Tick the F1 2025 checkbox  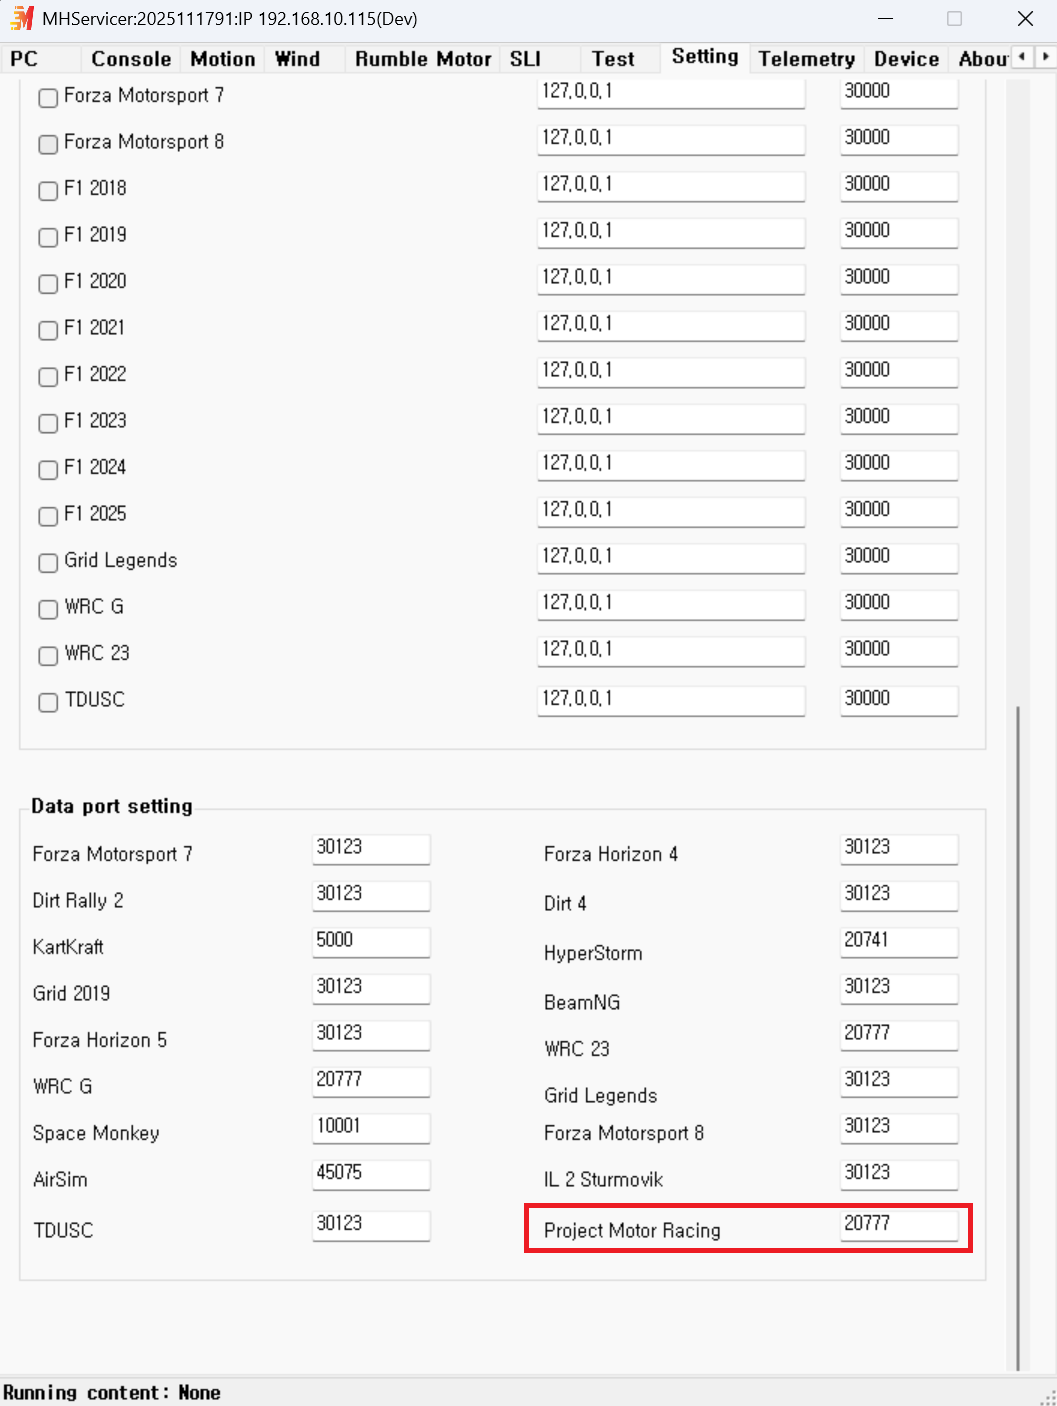(48, 516)
